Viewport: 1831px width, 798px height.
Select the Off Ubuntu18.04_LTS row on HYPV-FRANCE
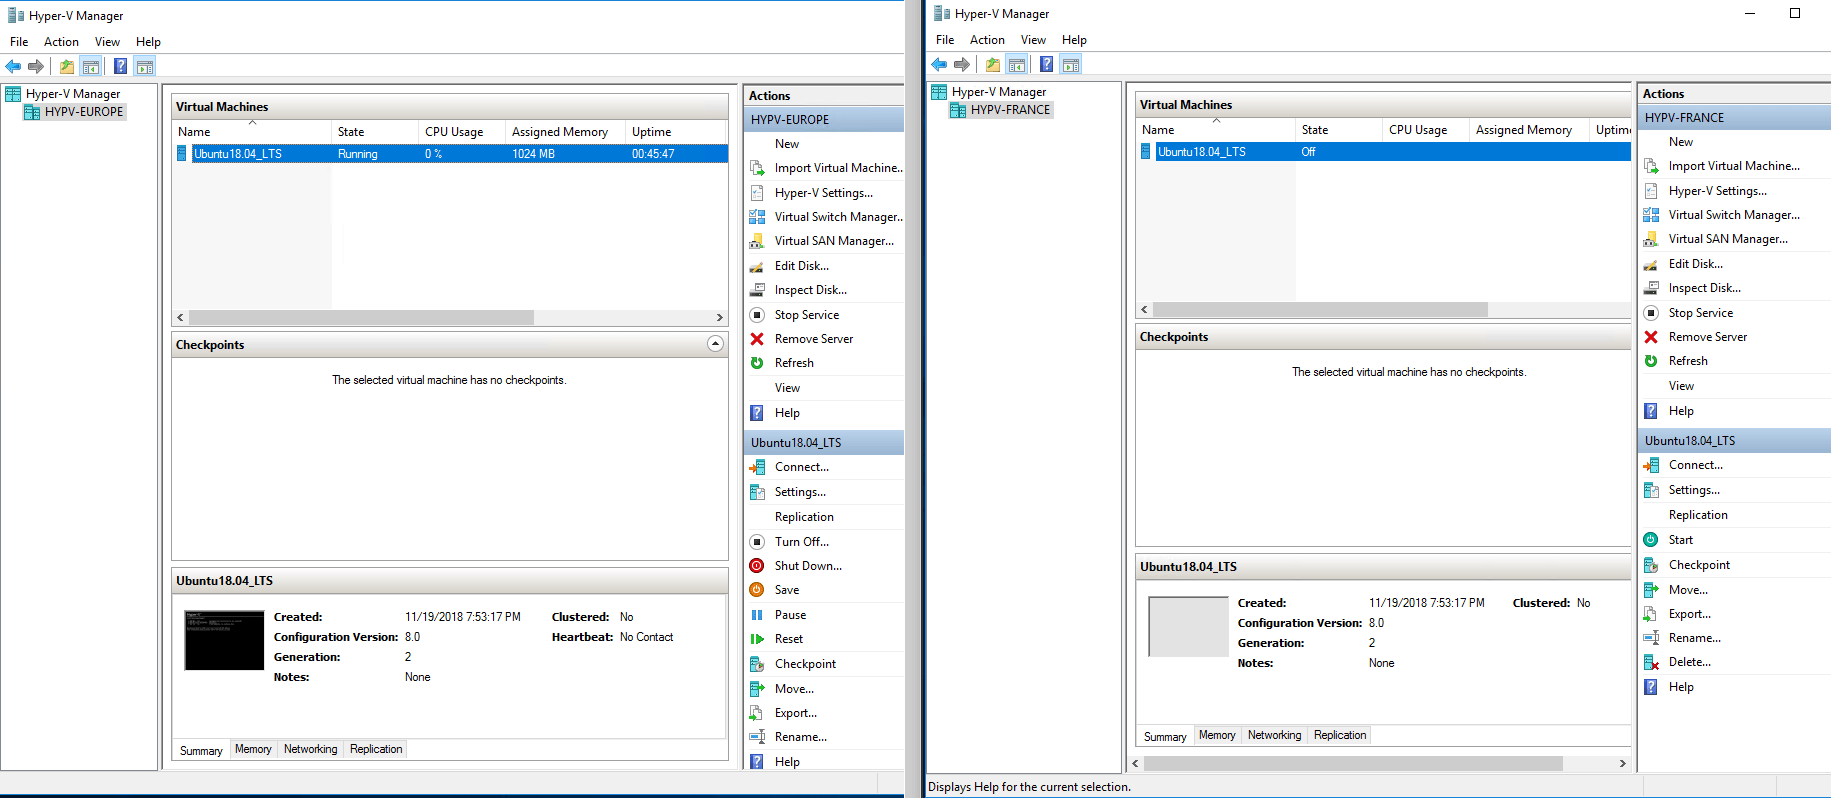[1385, 152]
